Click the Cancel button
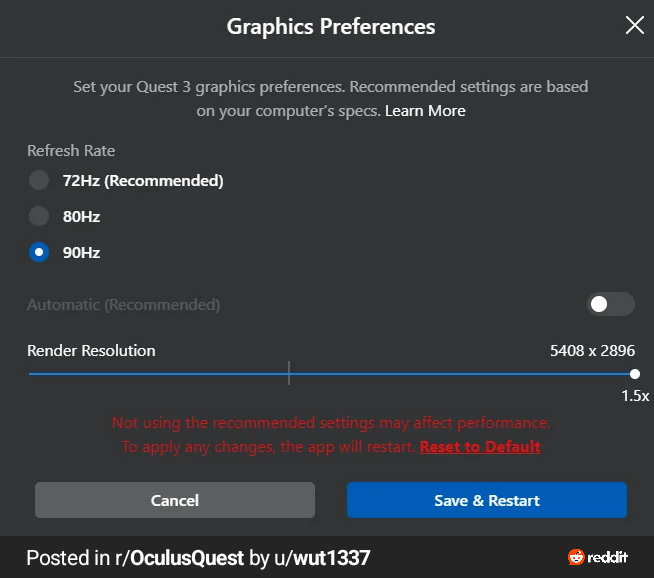The image size is (654, 578). [175, 500]
